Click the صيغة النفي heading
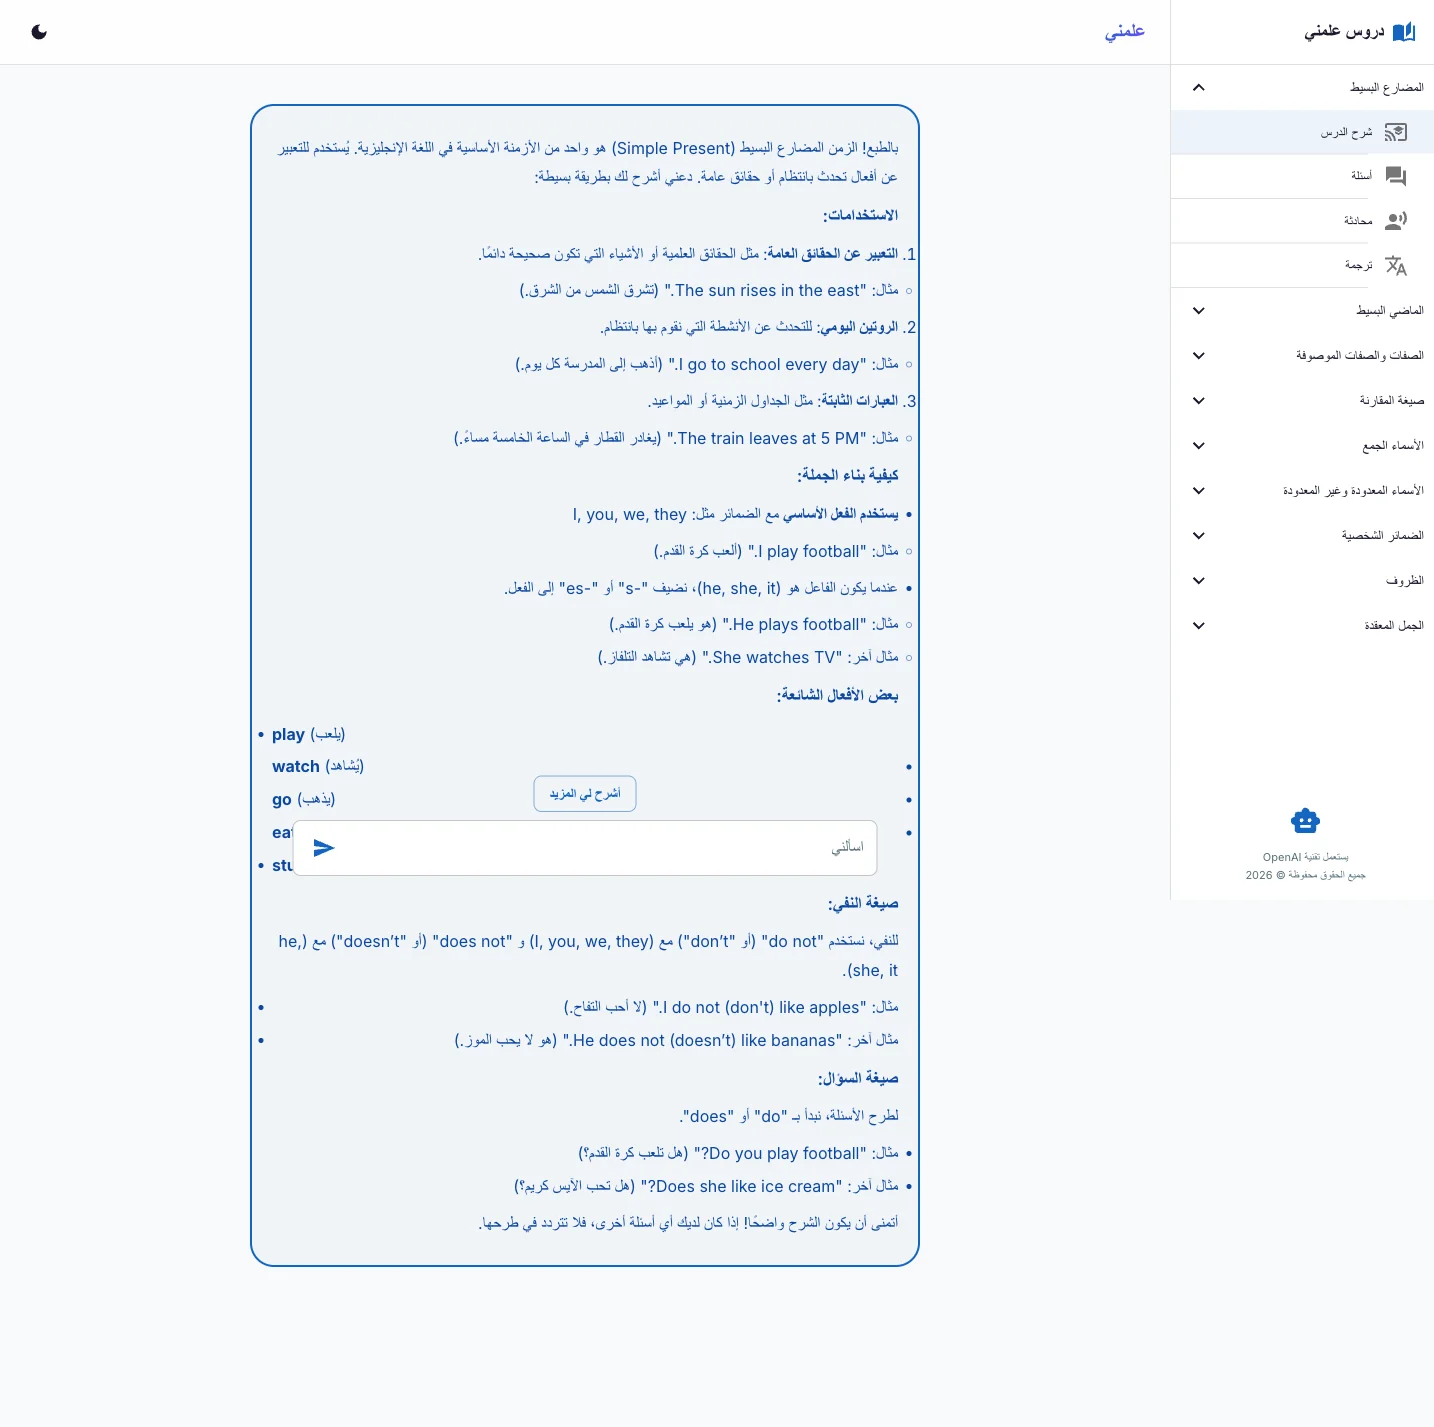The width and height of the screenshot is (1434, 1427). pos(863,904)
